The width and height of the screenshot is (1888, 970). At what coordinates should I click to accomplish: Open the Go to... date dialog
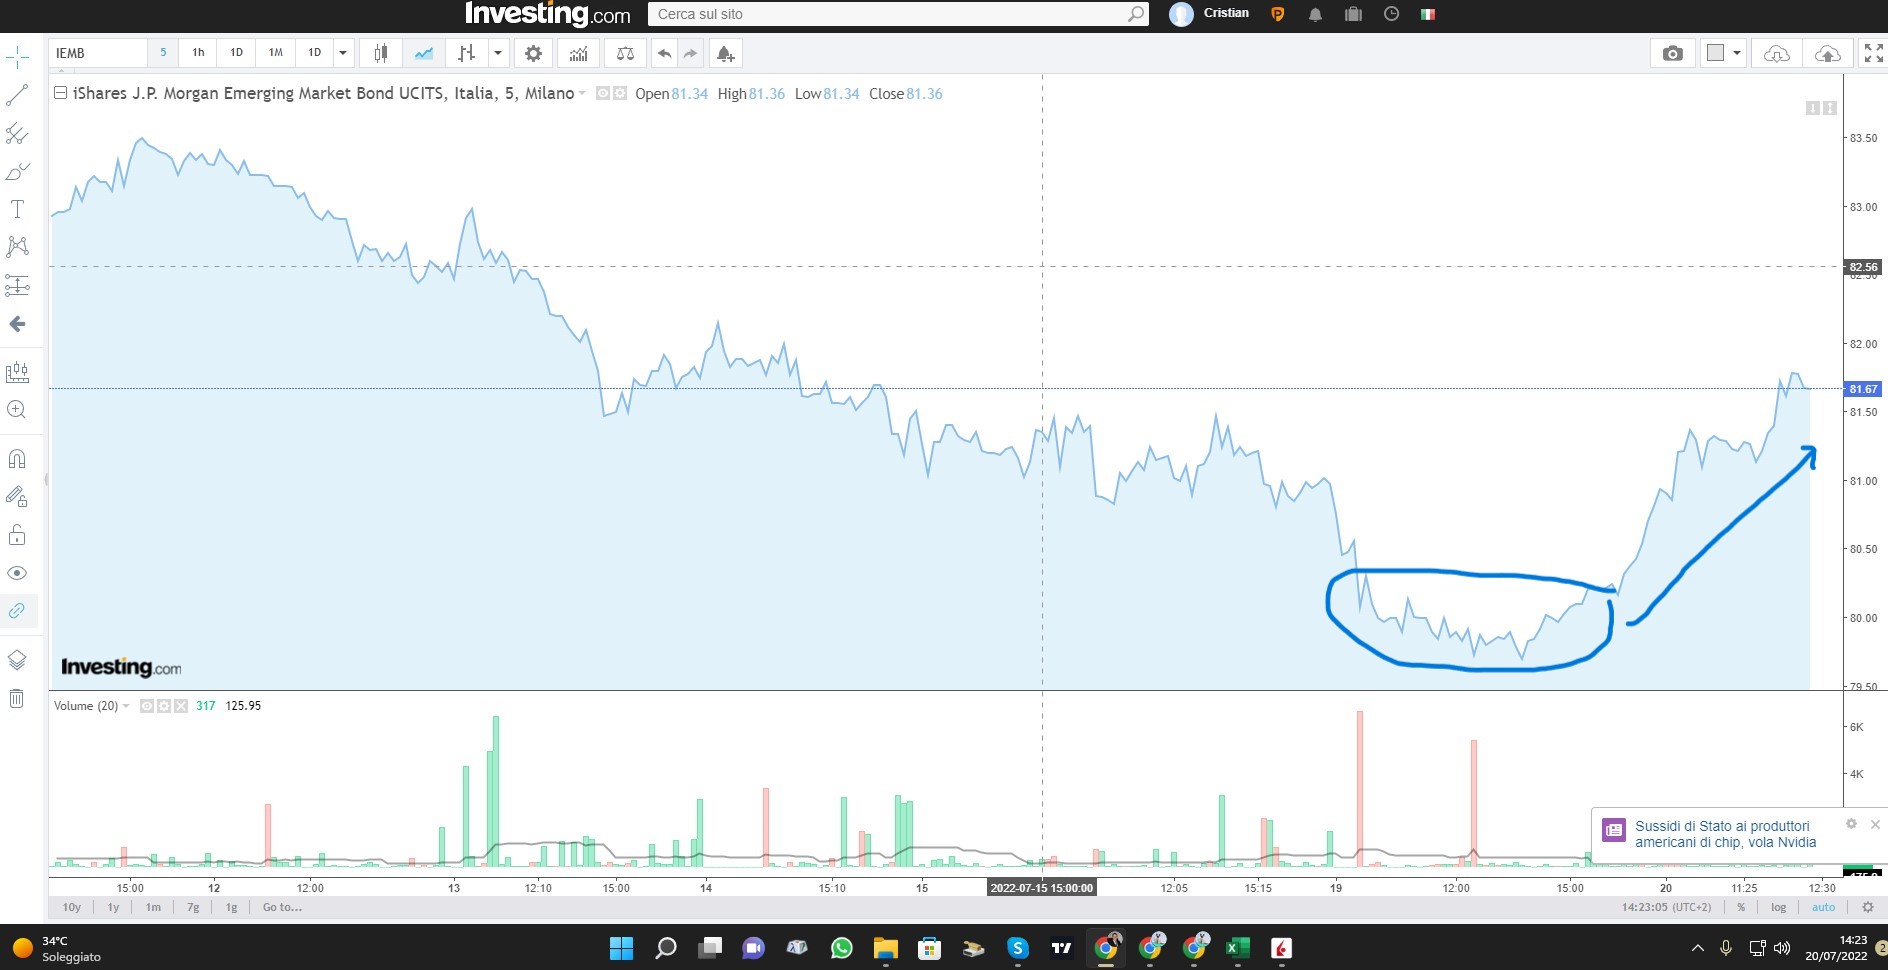(x=282, y=907)
